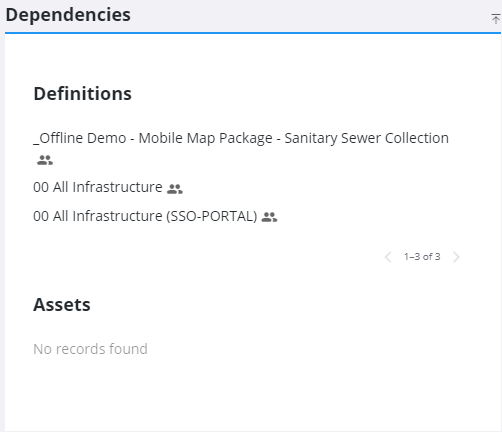
Task: Click the group icon beside 00 All Infrastructure
Action: pos(175,189)
